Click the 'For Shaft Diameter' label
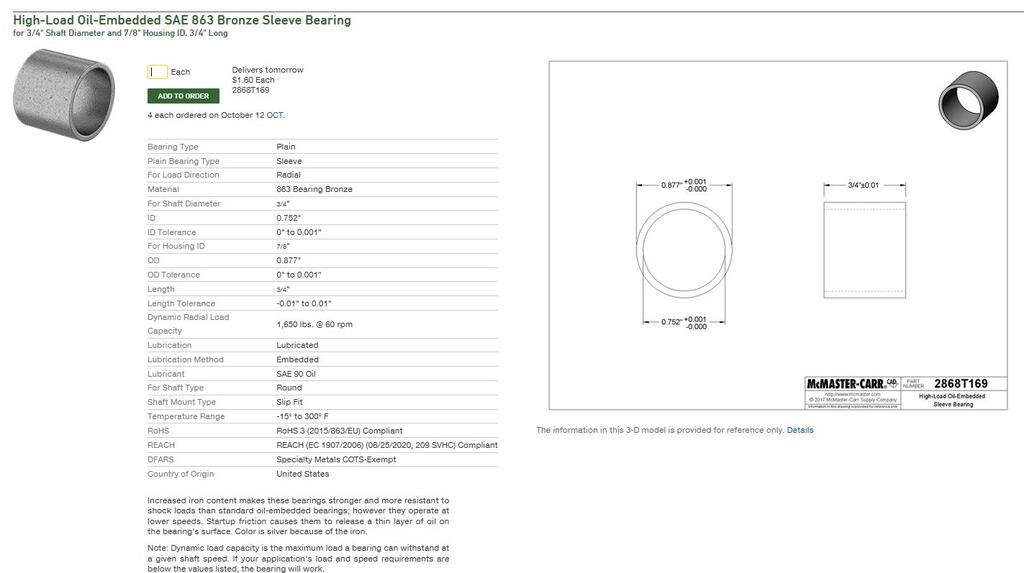 pos(184,204)
